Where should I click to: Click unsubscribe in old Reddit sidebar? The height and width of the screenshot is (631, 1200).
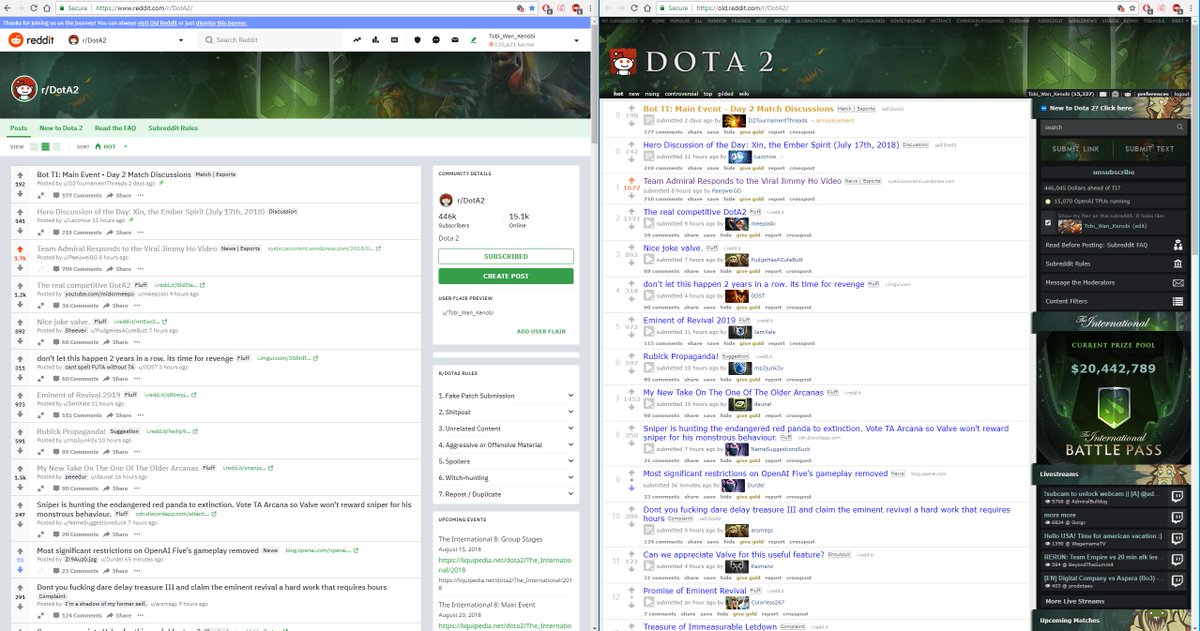(1113, 172)
